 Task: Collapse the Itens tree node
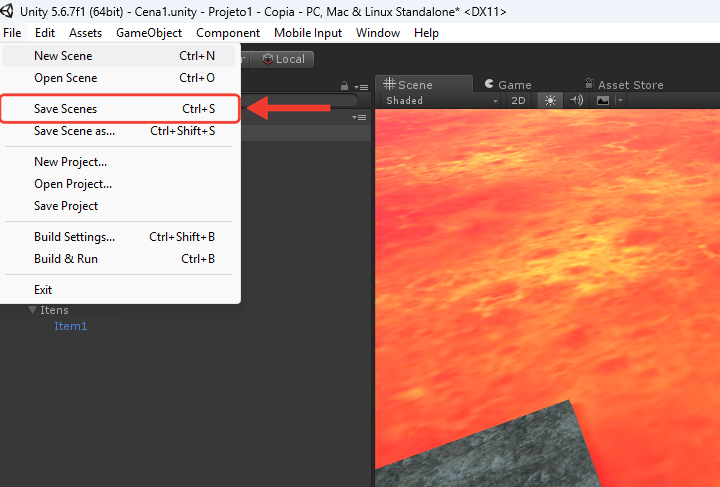(33, 310)
